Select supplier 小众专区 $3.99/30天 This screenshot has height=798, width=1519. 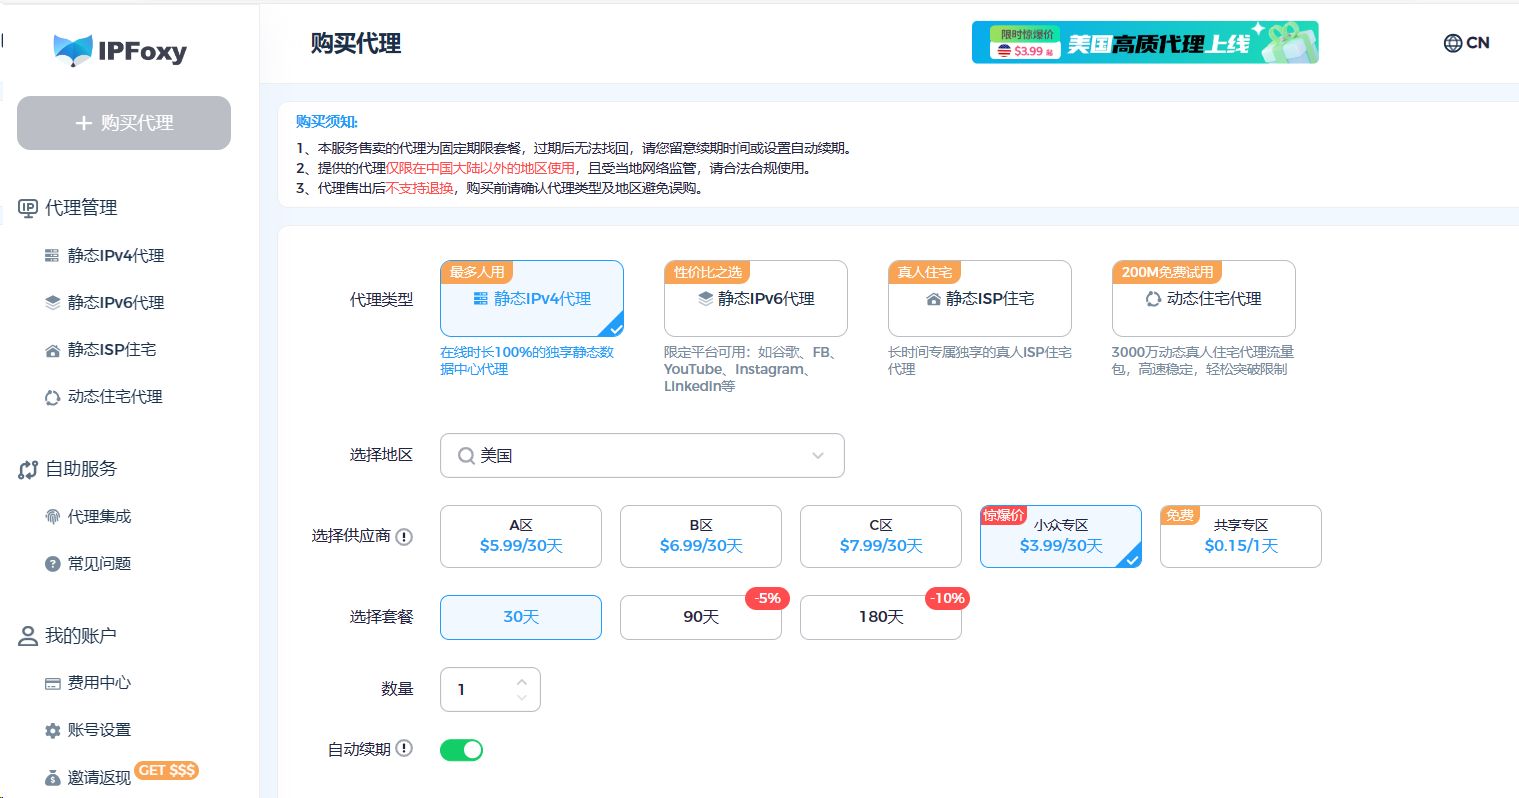click(x=1061, y=536)
